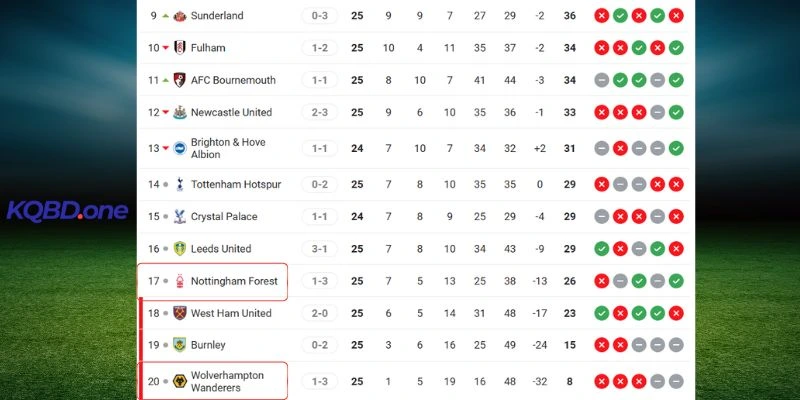Viewport: 800px width, 400px height.
Task: Click the Wolverhampton Wanderers wolf crest
Action: [x=180, y=381]
